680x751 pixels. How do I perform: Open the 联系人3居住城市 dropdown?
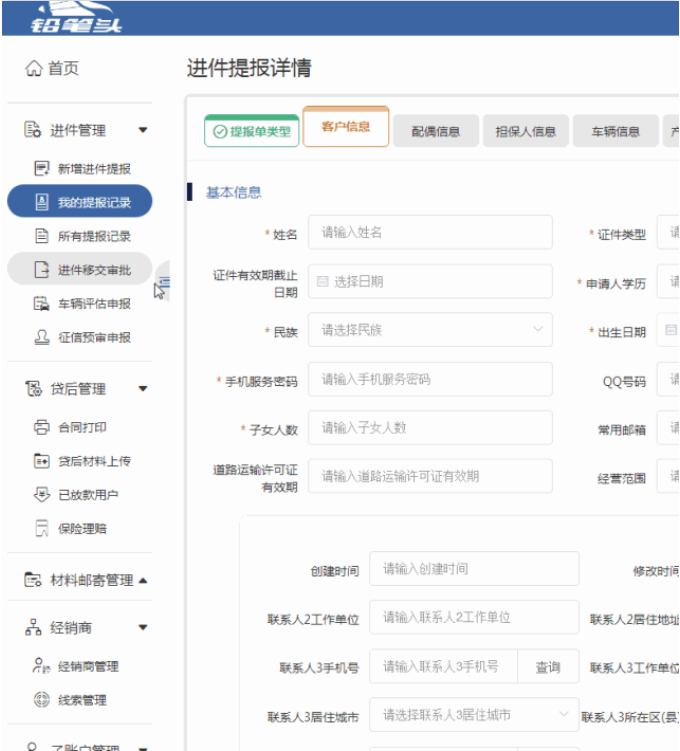(x=474, y=716)
